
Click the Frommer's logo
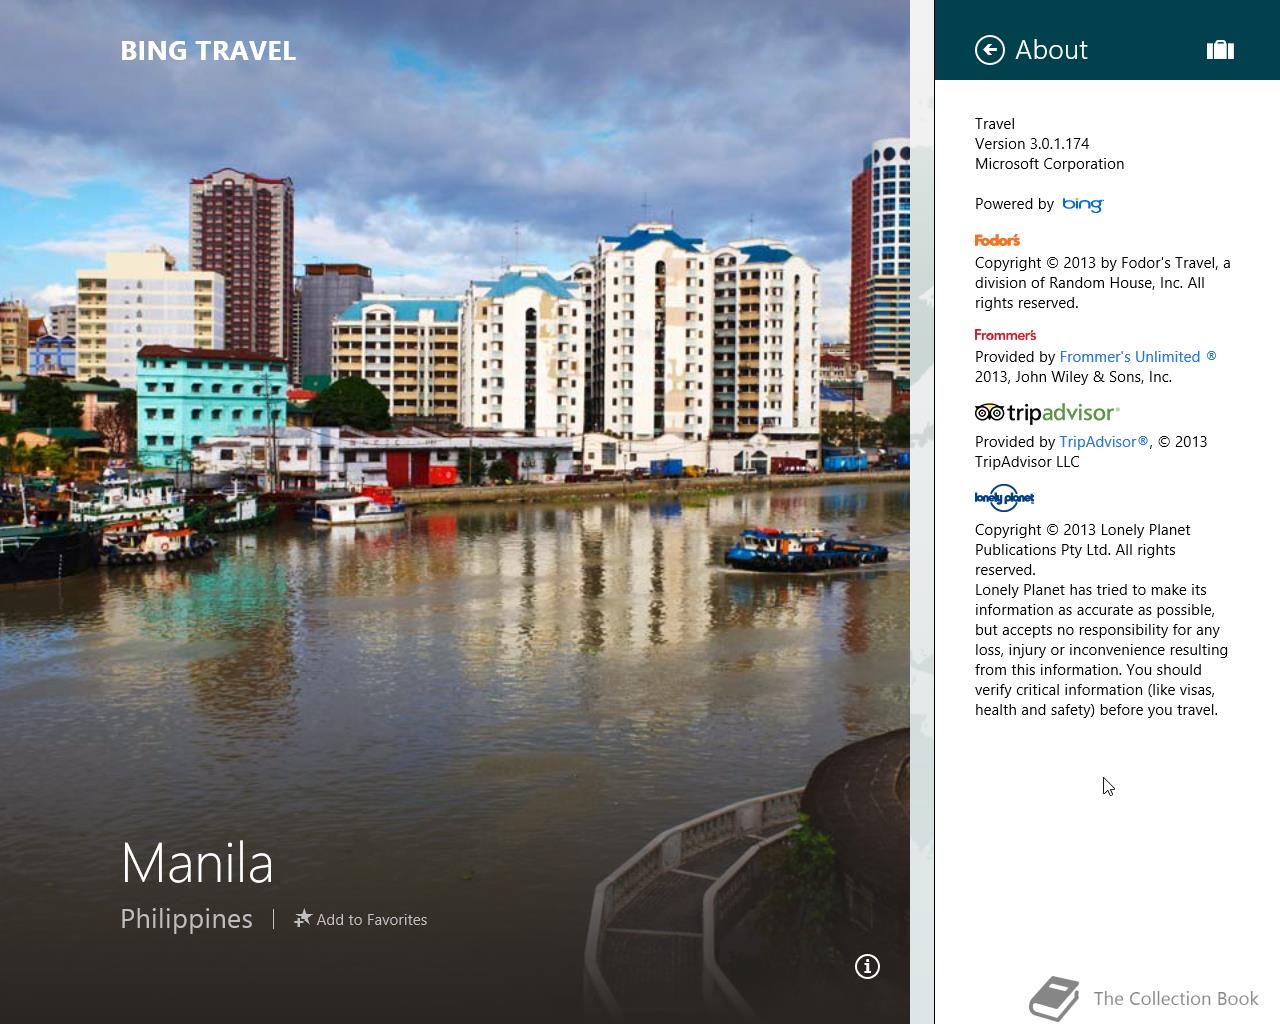coord(1005,335)
